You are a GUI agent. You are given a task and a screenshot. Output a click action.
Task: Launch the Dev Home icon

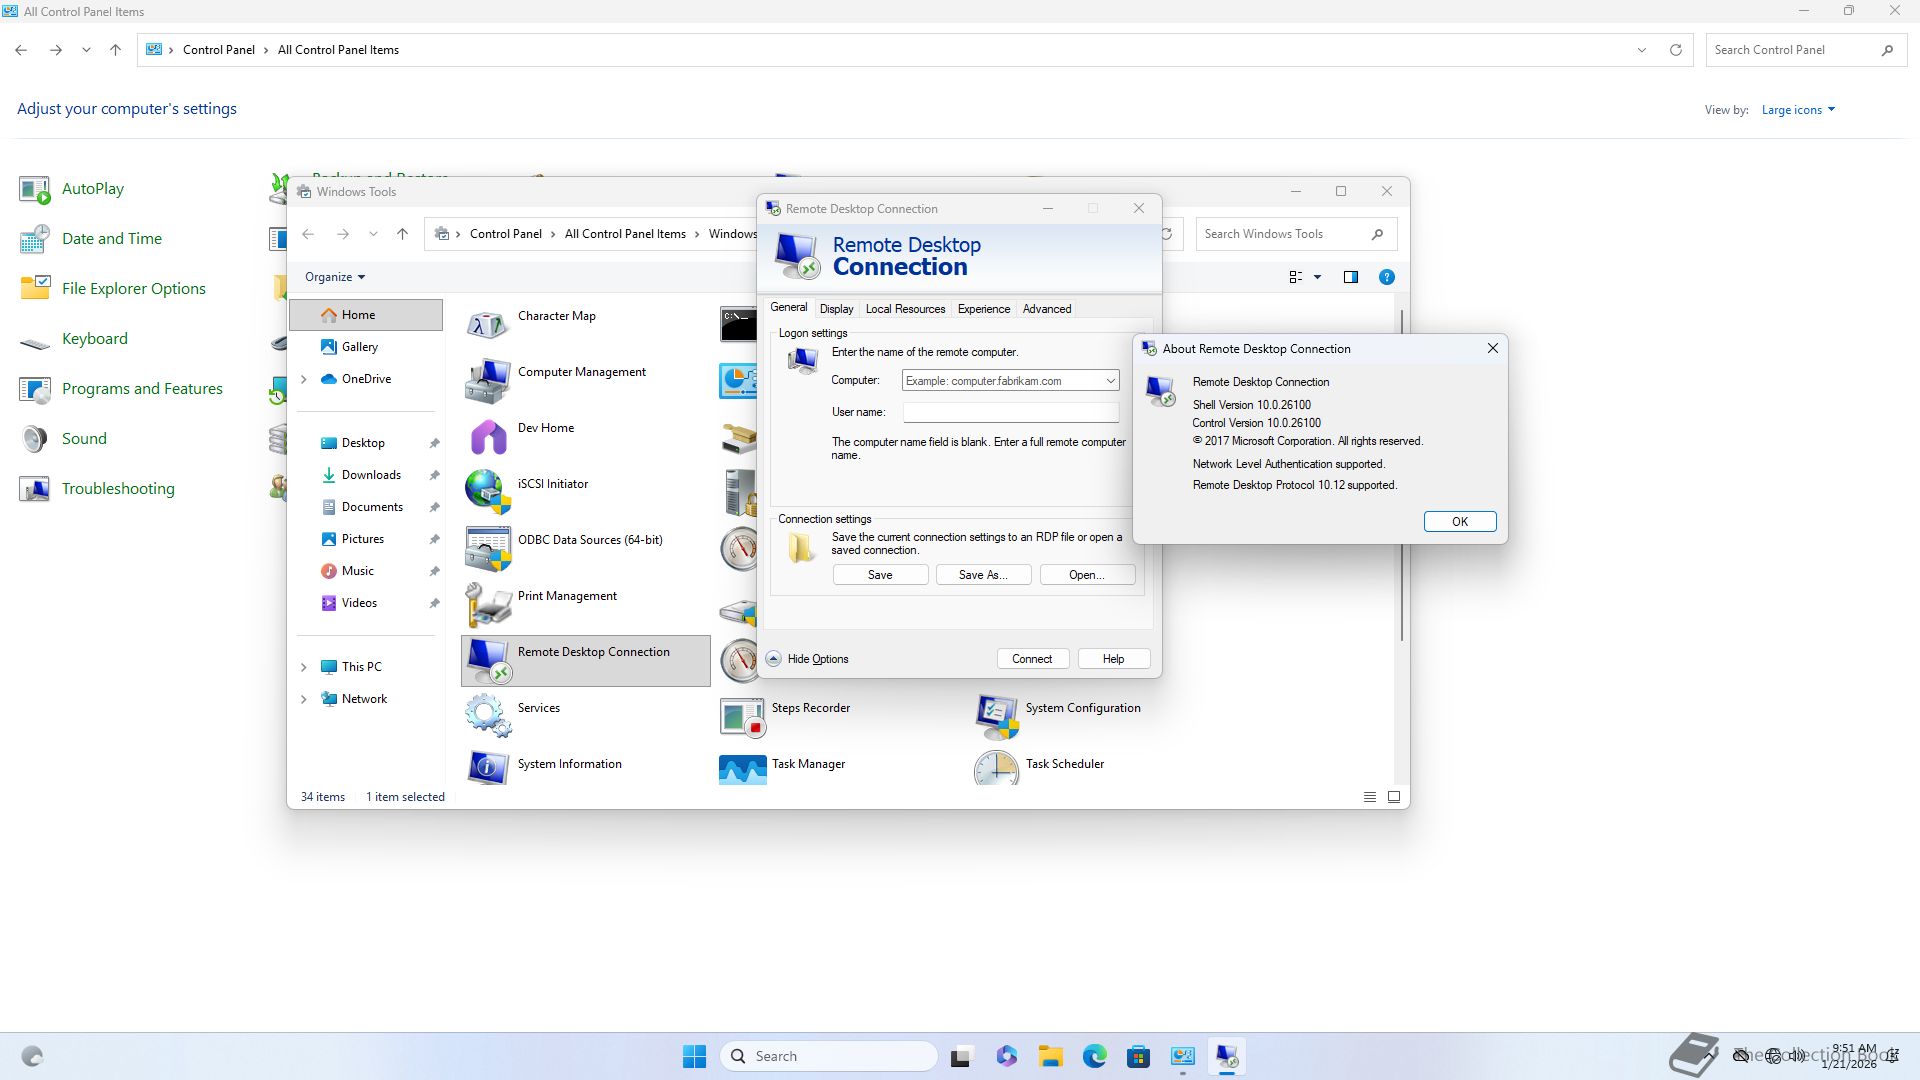(487, 436)
